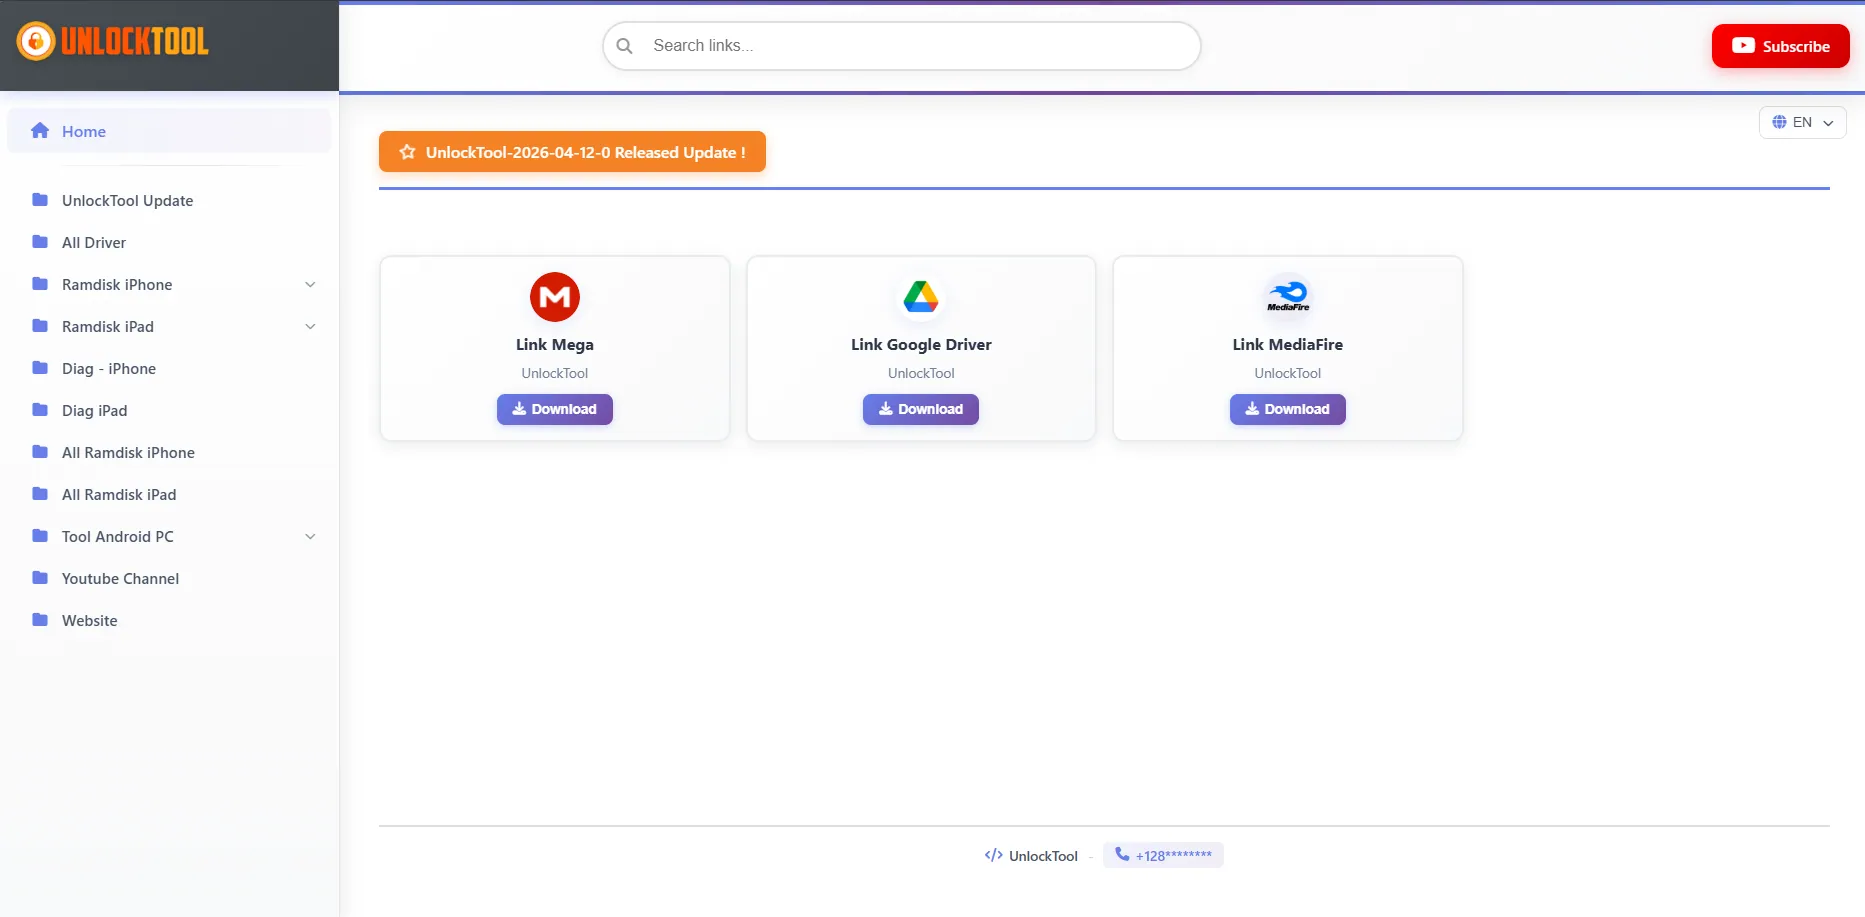Click the globe language icon
1865x917 pixels.
point(1780,122)
